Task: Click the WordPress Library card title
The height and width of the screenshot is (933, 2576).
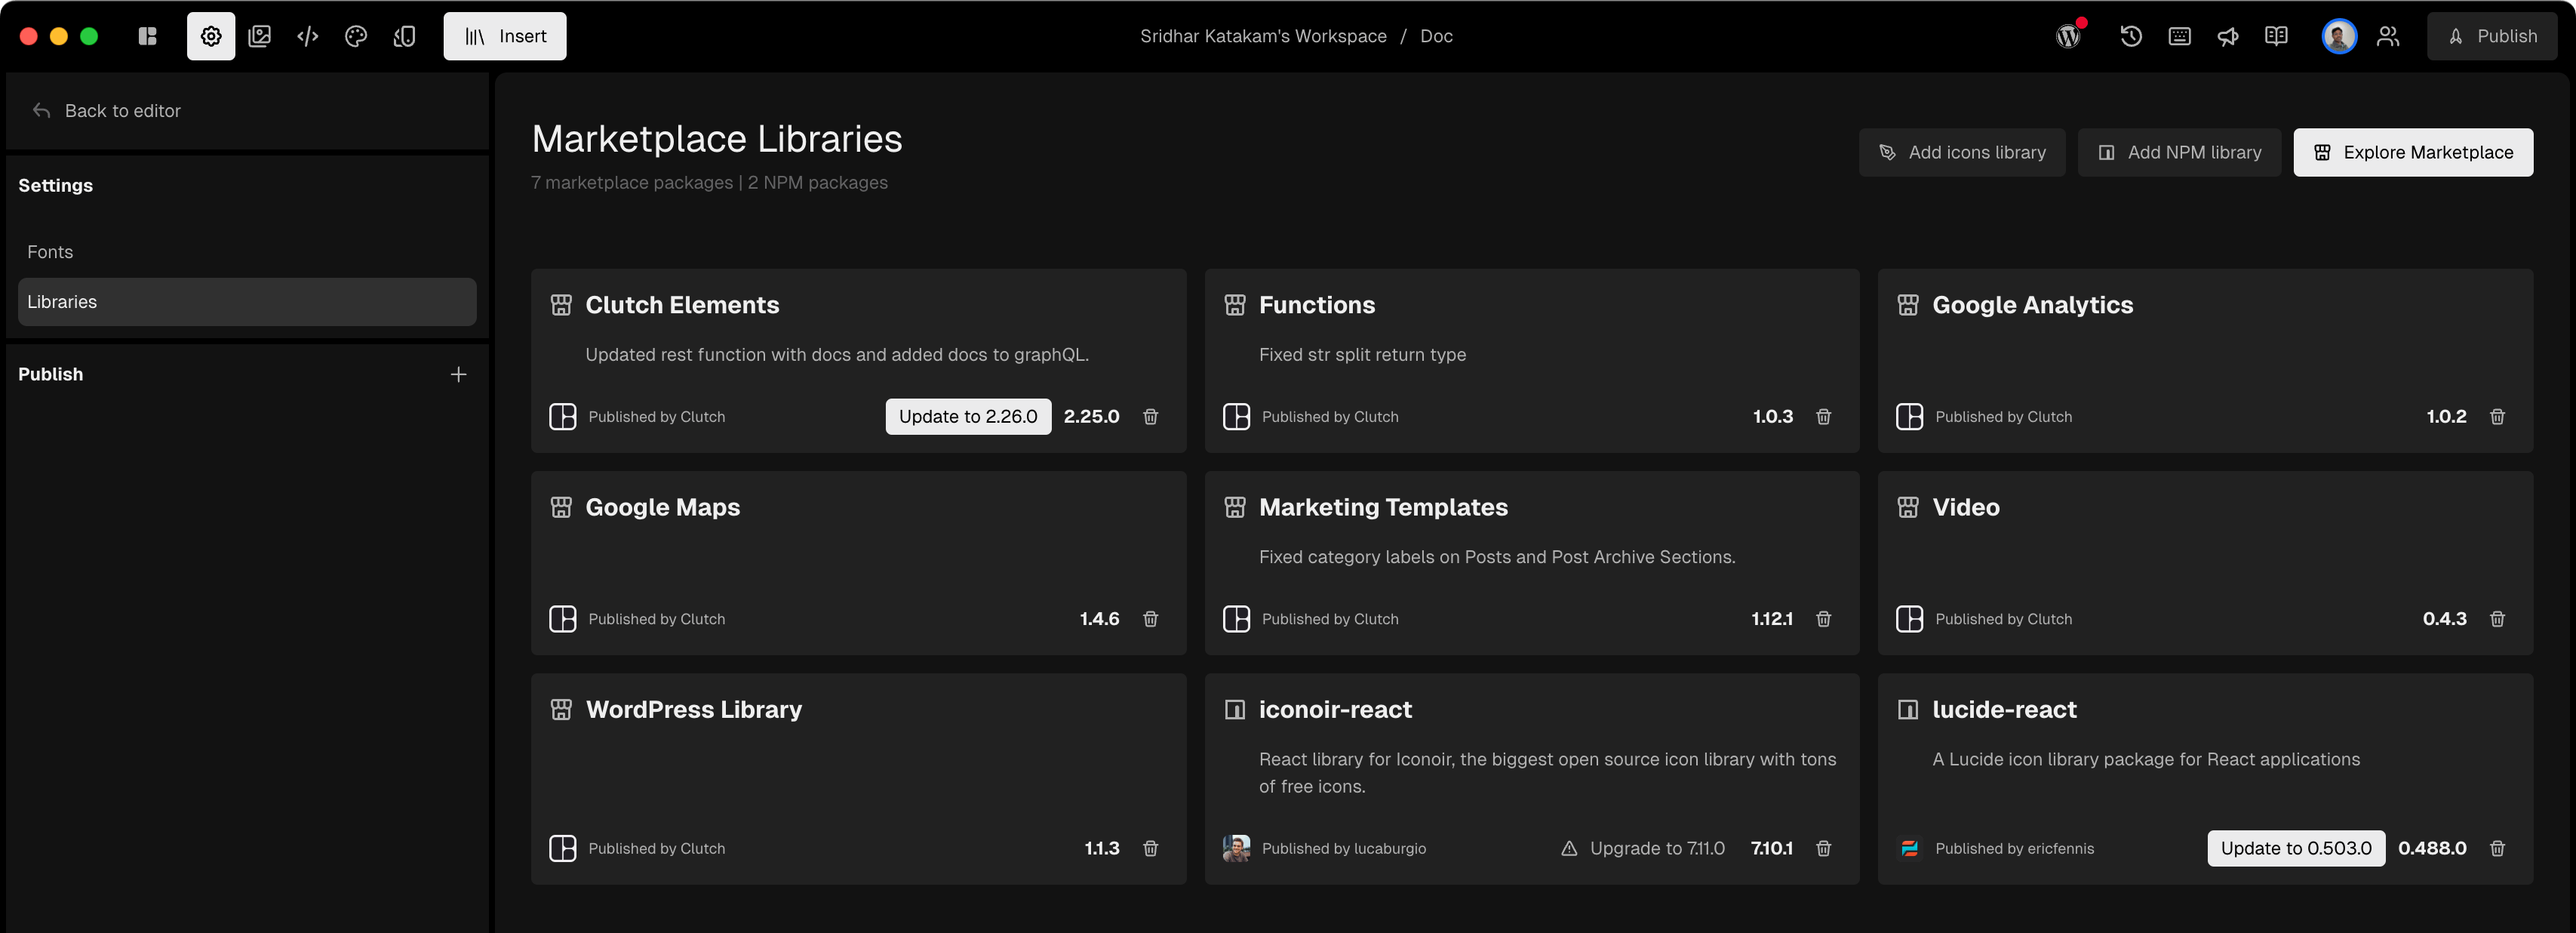Action: (693, 709)
